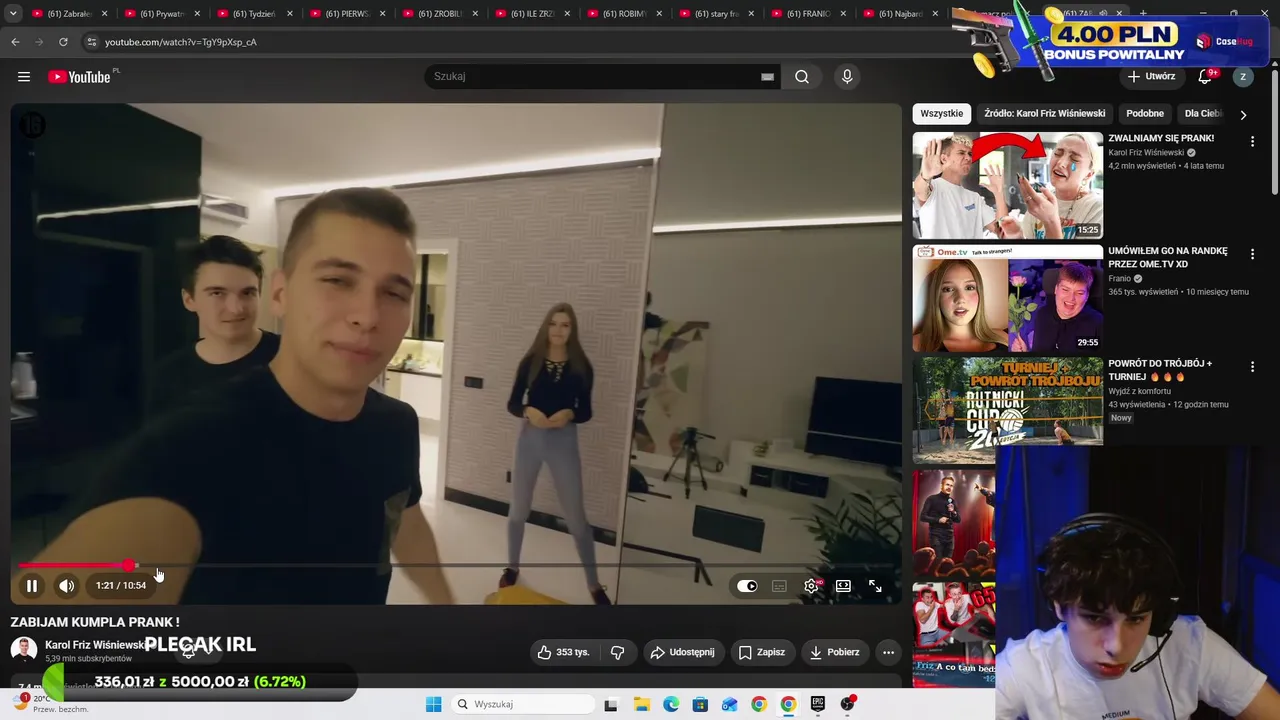Open Microsoft Store from the taskbar
Viewport: 1280px width, 720px height.
click(x=700, y=704)
